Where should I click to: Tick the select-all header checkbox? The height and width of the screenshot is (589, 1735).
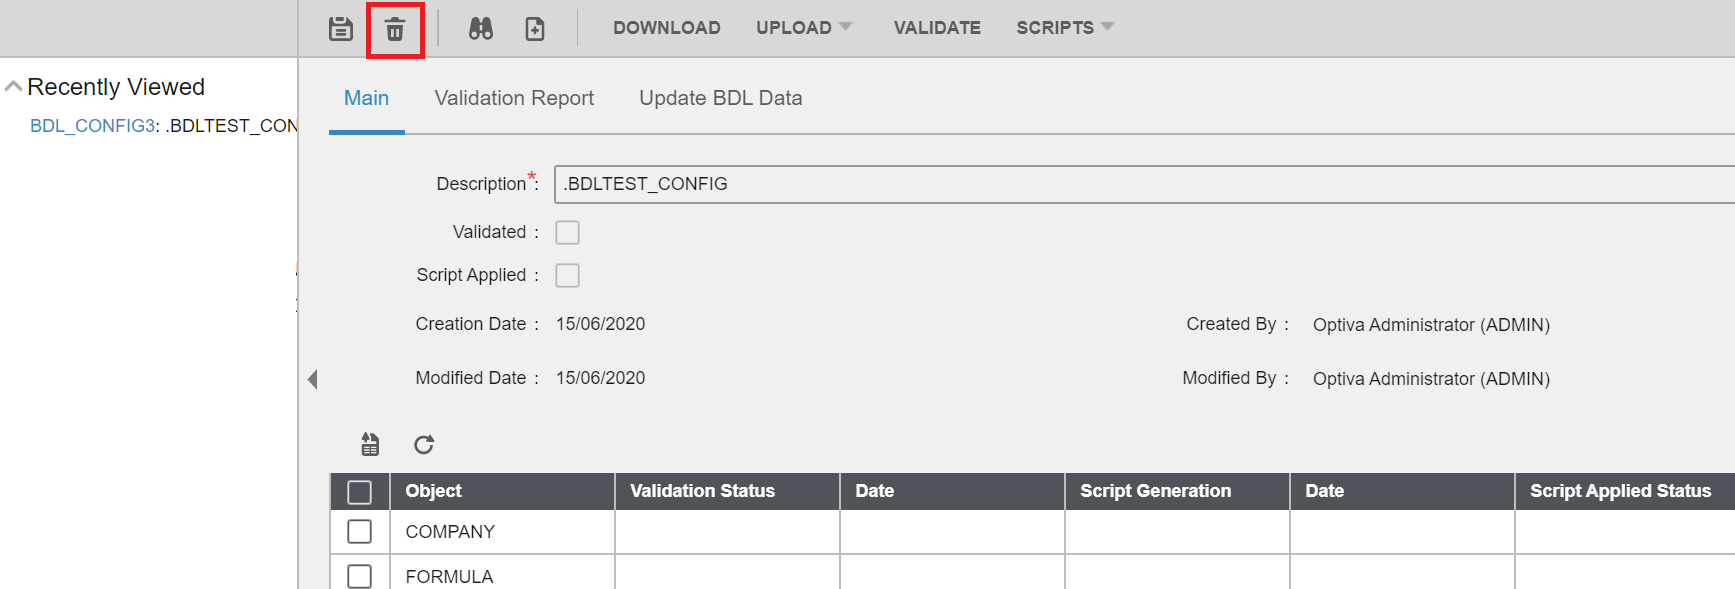[x=359, y=491]
